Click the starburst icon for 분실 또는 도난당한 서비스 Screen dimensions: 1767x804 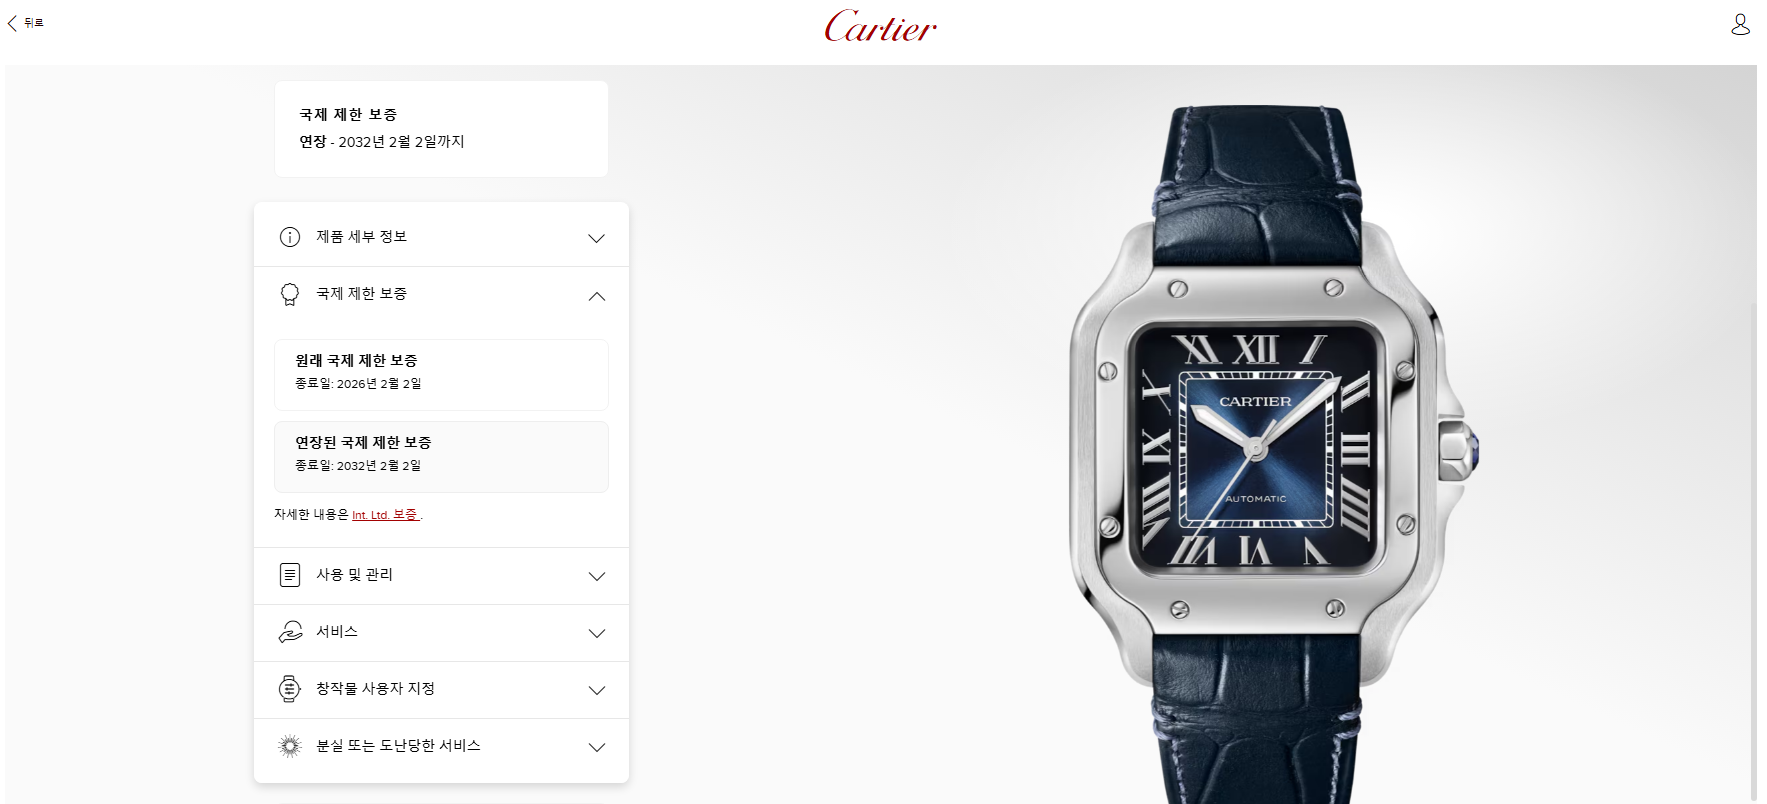(x=290, y=746)
